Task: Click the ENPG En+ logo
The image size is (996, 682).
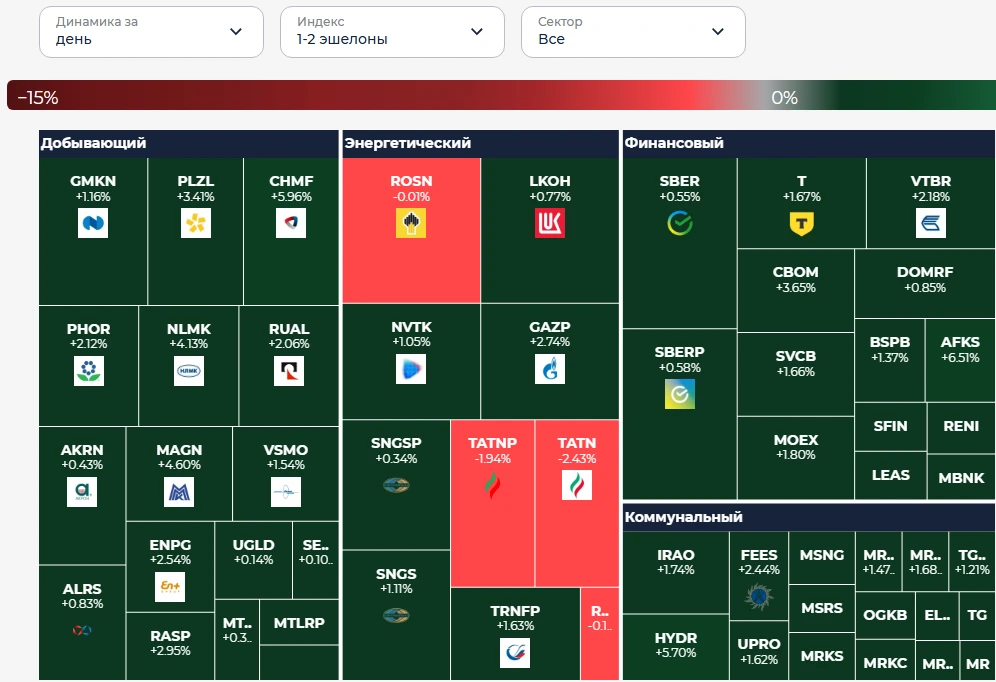Action: coord(170,586)
